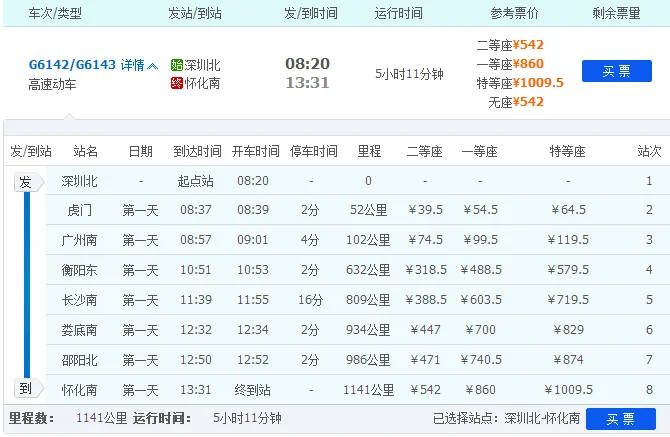
Task: Select the 长沙南 station row name
Action: pyautogui.click(x=79, y=300)
